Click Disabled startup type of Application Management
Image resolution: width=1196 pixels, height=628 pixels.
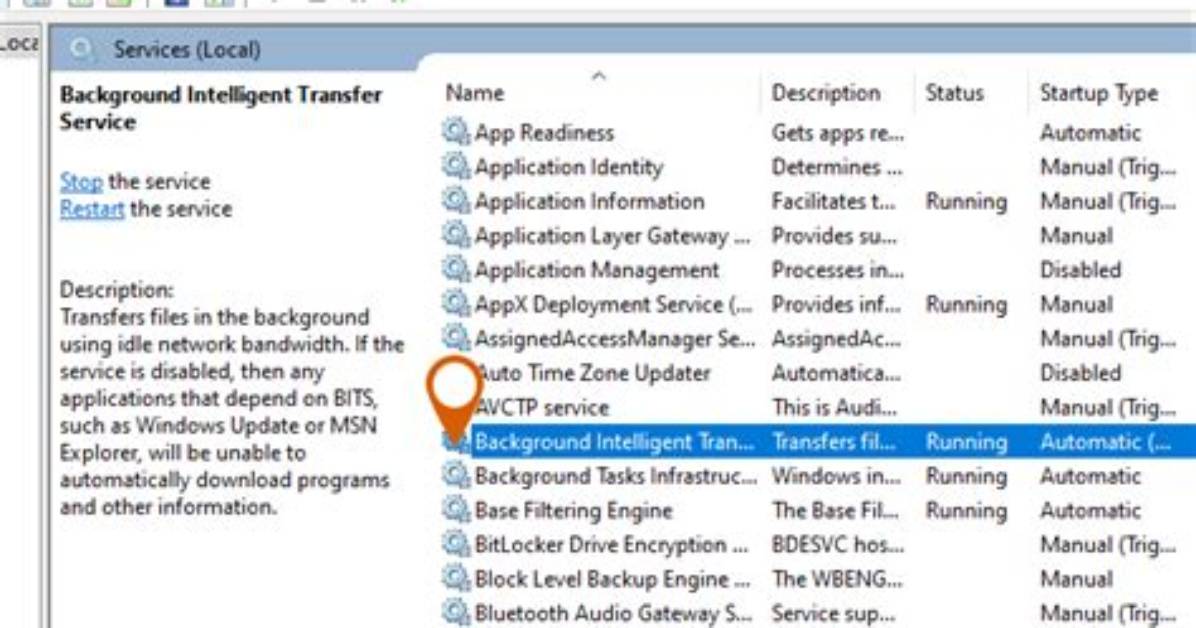coord(1080,269)
